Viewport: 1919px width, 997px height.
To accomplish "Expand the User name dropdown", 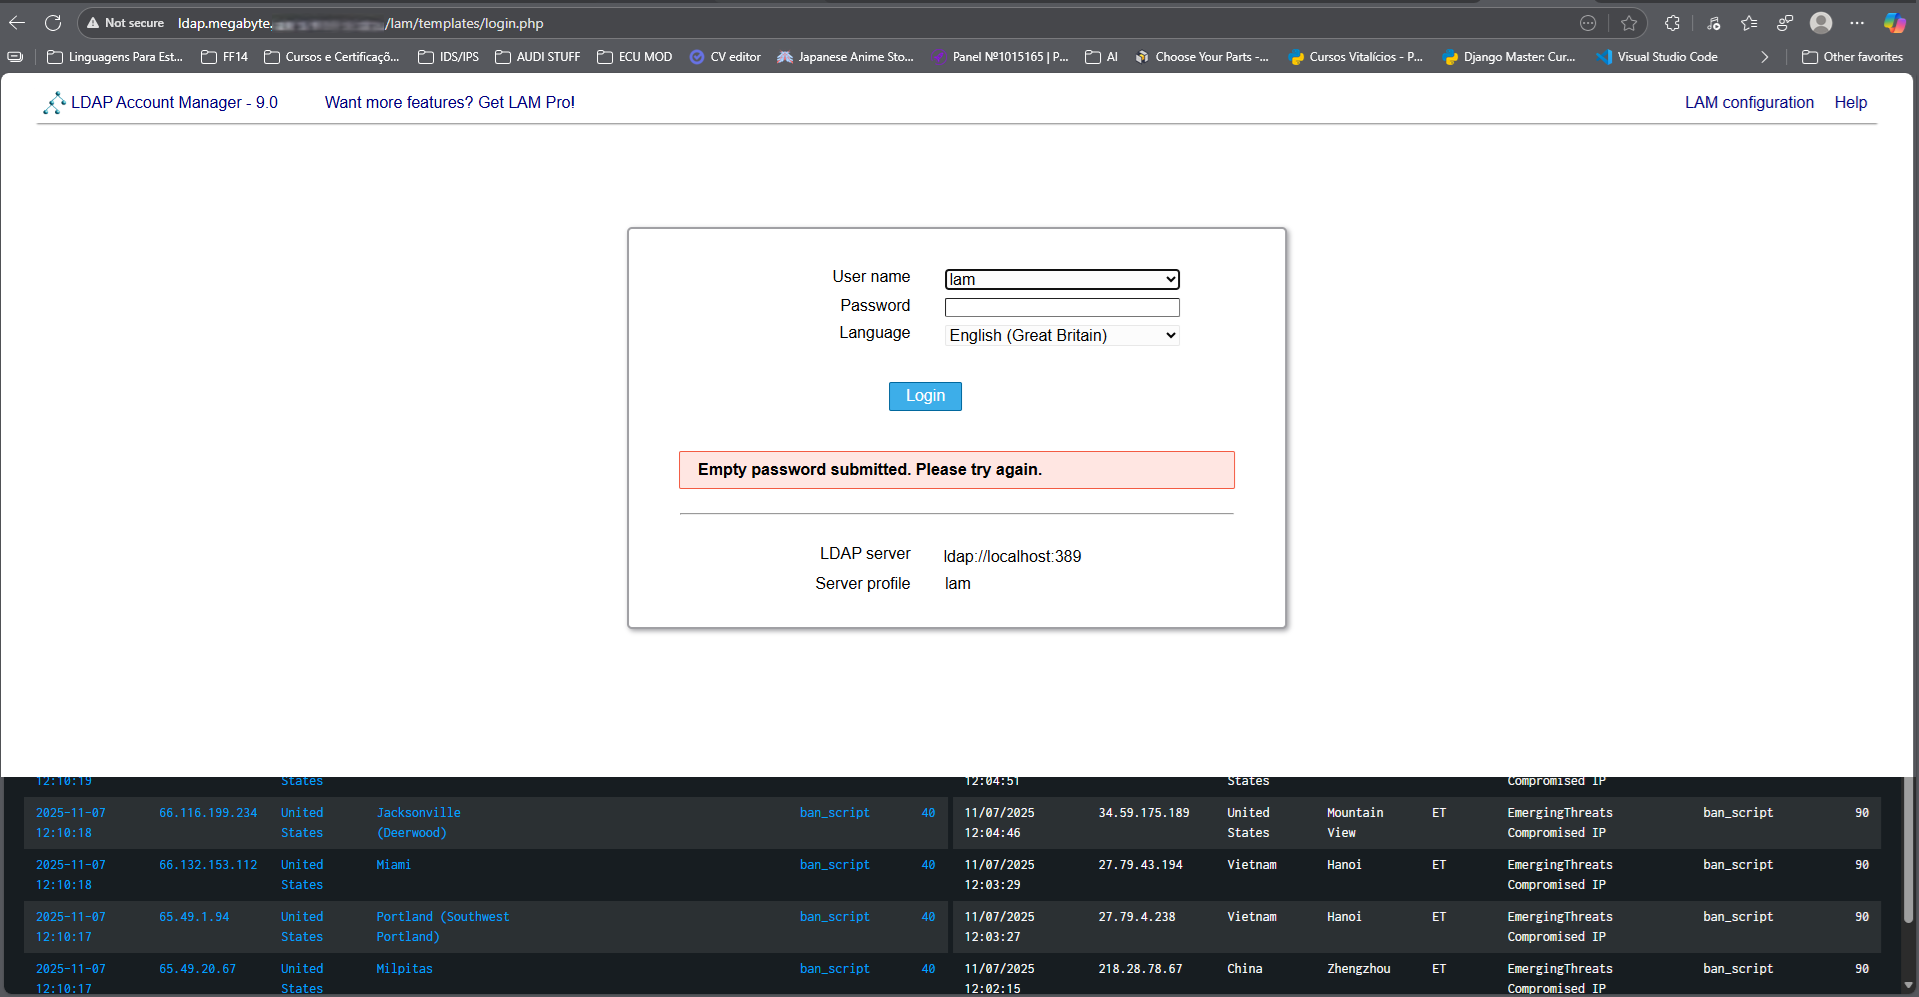I will coord(1062,279).
